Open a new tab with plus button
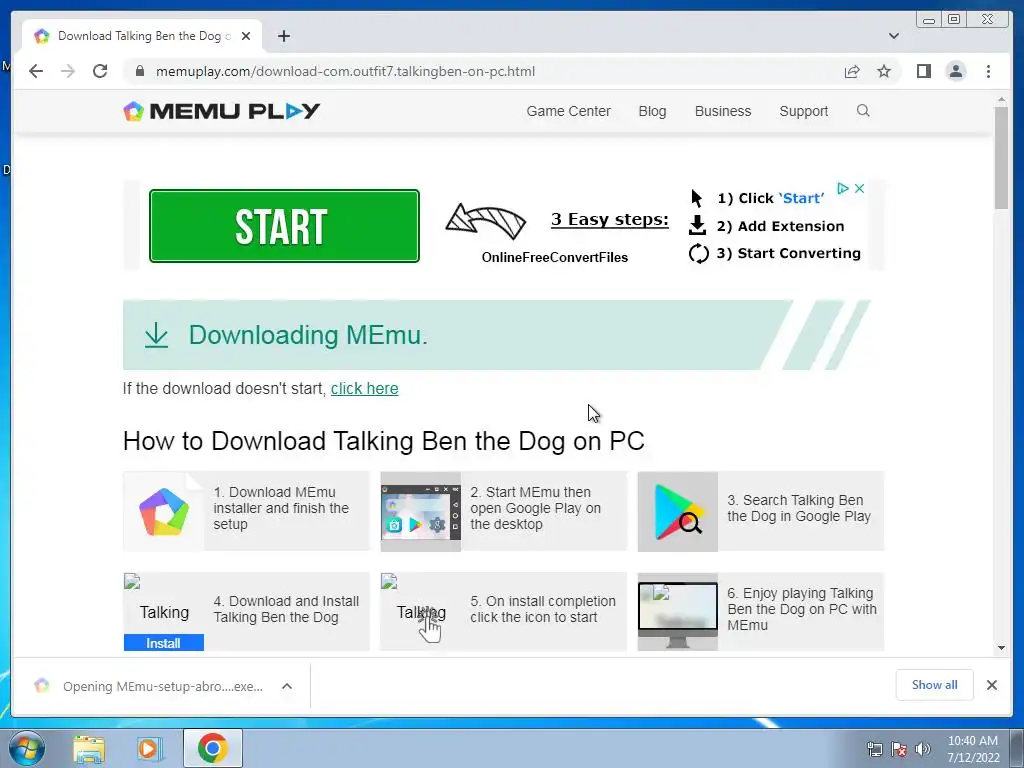Screen dimensions: 1024x768 pyautogui.click(x=283, y=36)
